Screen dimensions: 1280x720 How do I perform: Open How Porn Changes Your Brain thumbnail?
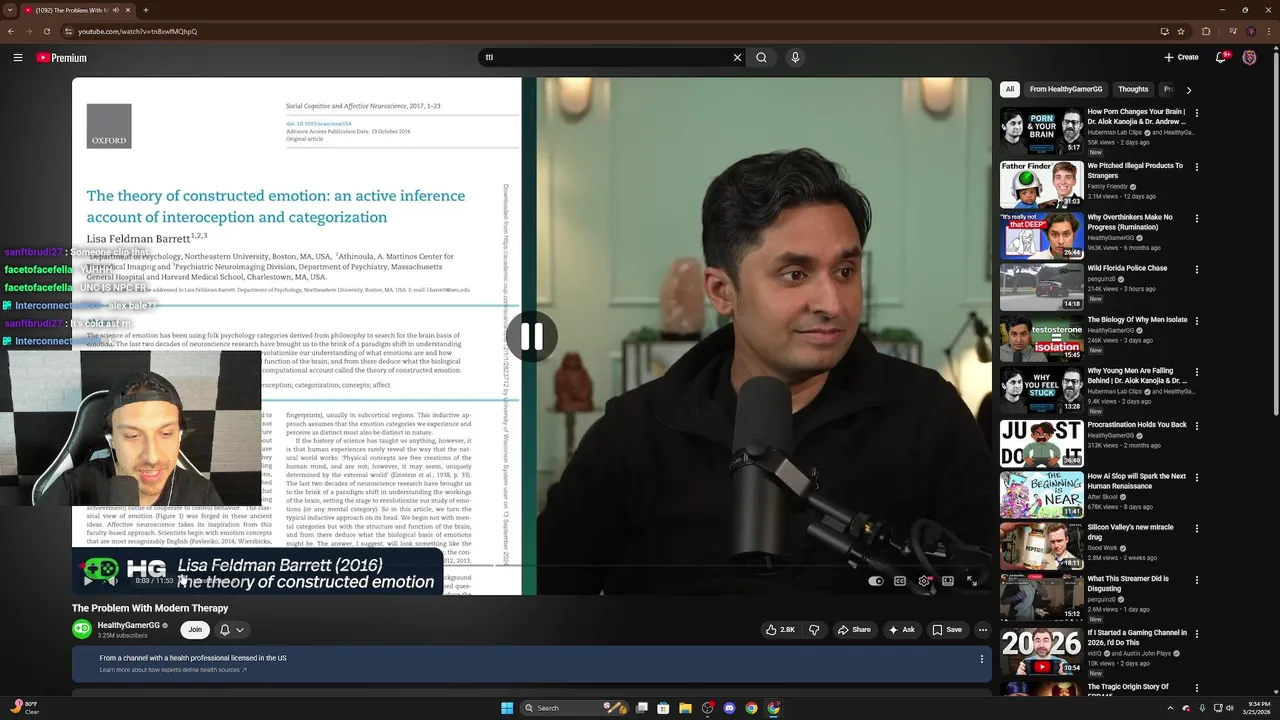1042,131
